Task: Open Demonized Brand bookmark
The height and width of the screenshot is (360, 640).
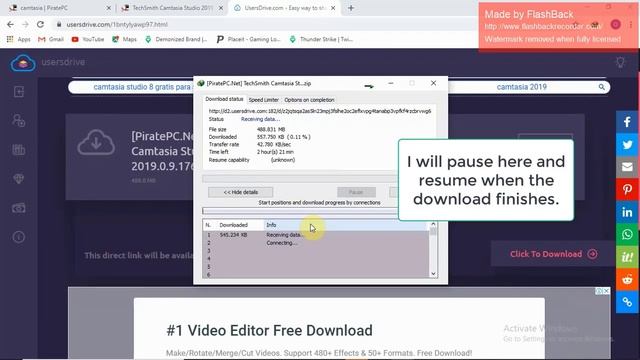Action: tap(176, 39)
